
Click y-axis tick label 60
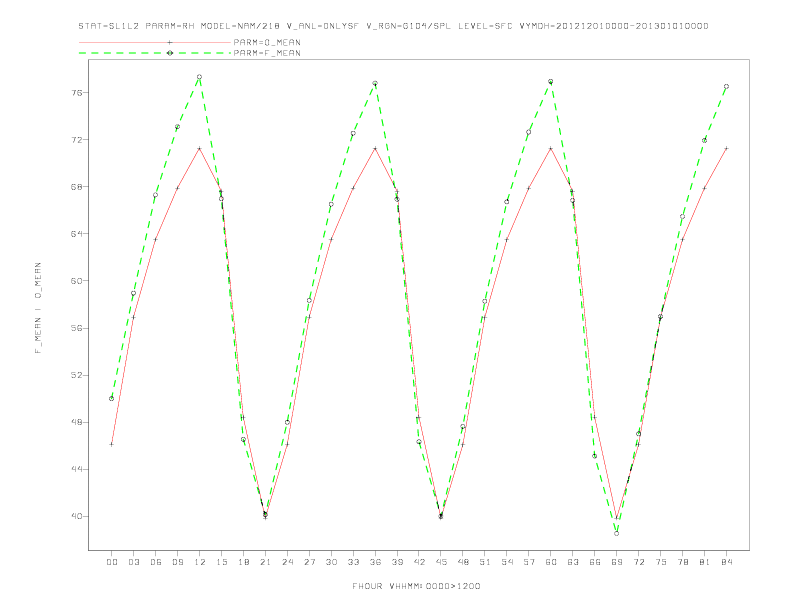point(76,281)
